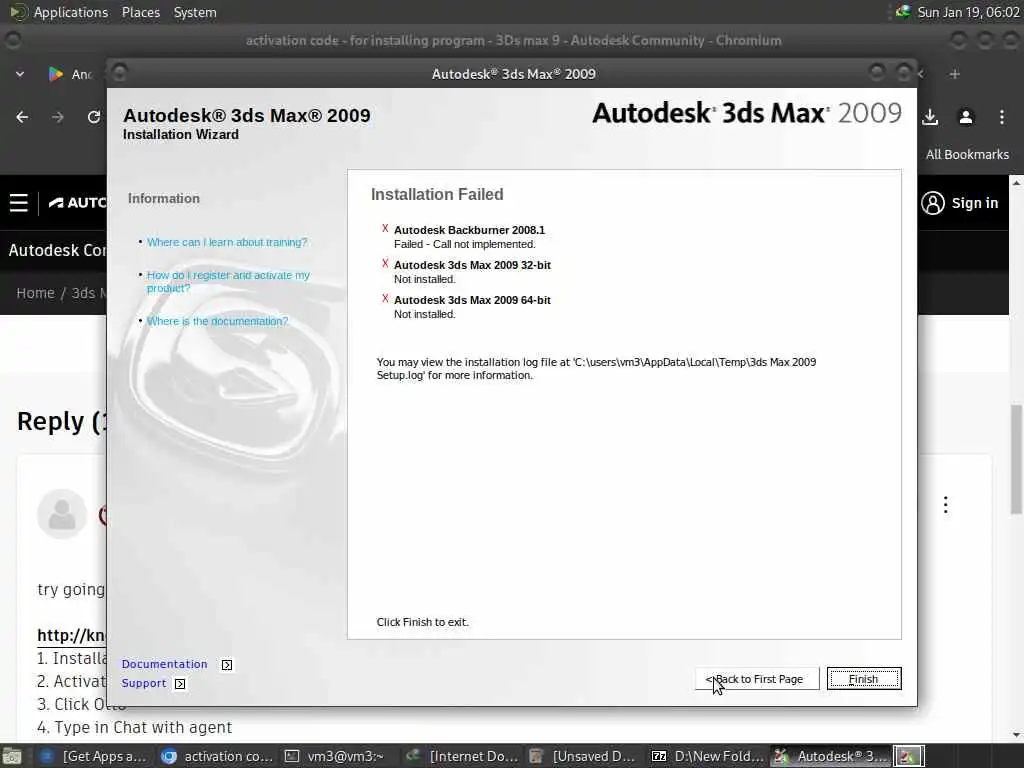Click 'Autodesk 3ds Max 2009 32-bit' entry
Screen dimensions: 1024x768
click(x=472, y=265)
